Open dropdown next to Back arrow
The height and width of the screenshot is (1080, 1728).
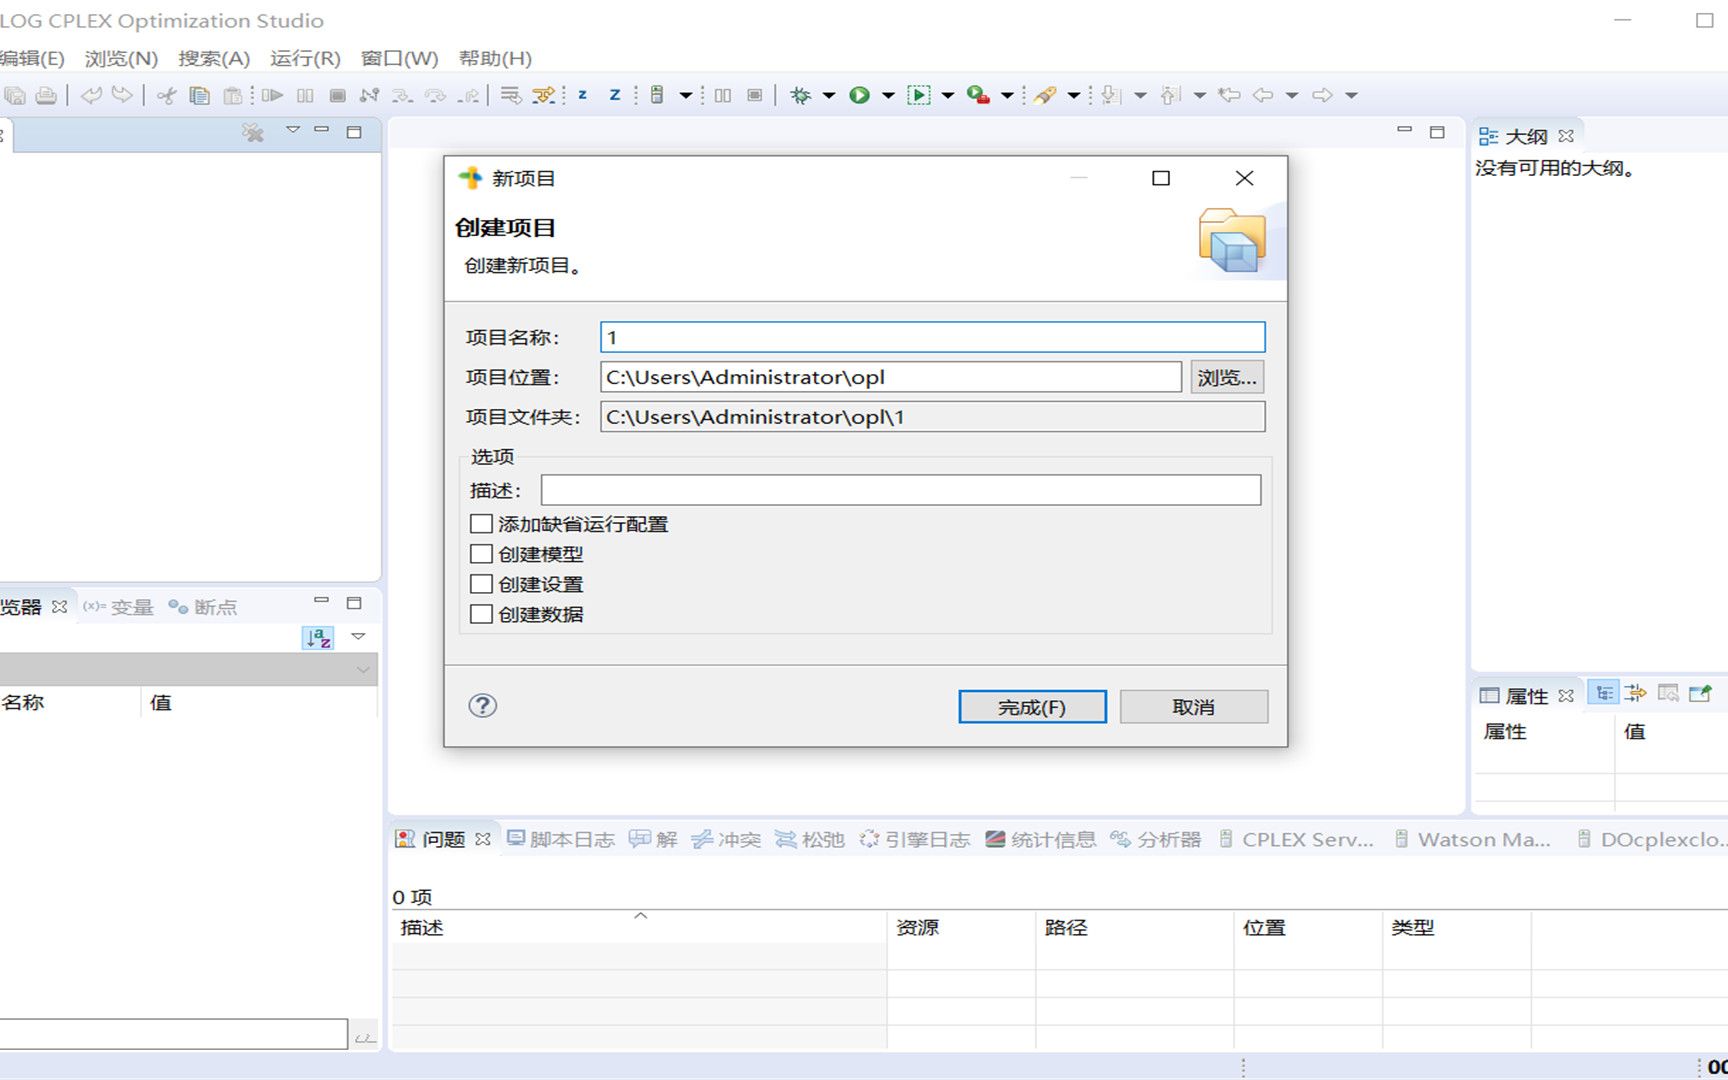click(x=1292, y=95)
